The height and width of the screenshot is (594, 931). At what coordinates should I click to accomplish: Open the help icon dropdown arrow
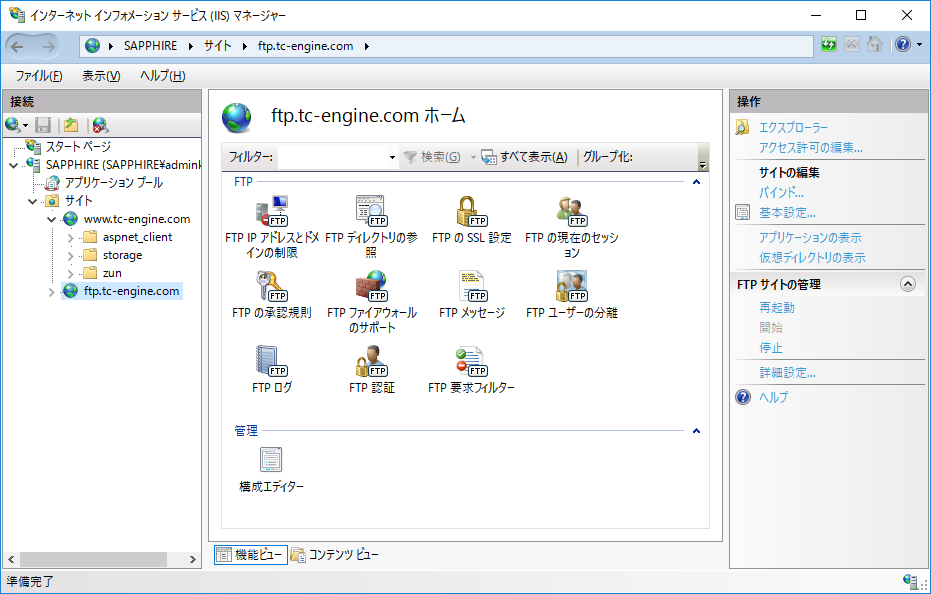point(919,45)
